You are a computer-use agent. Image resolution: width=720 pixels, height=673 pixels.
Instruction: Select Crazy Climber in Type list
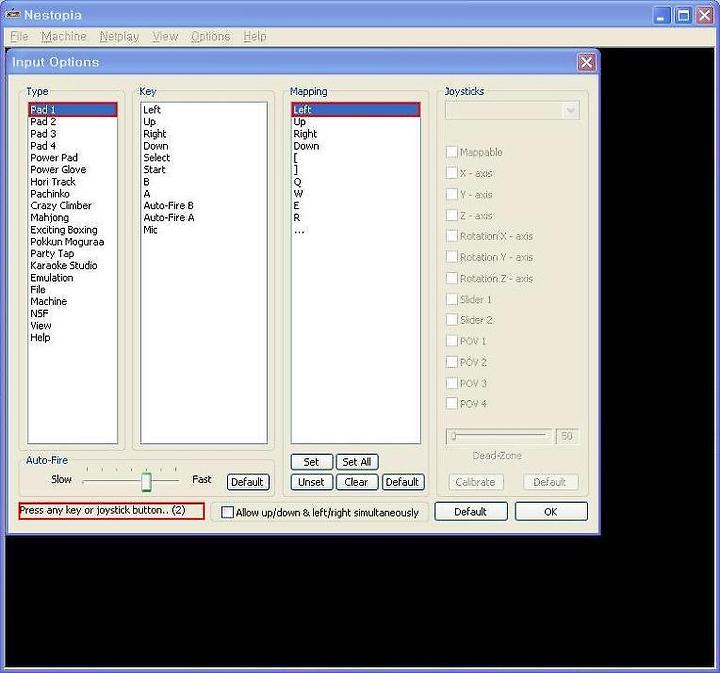(x=72, y=206)
